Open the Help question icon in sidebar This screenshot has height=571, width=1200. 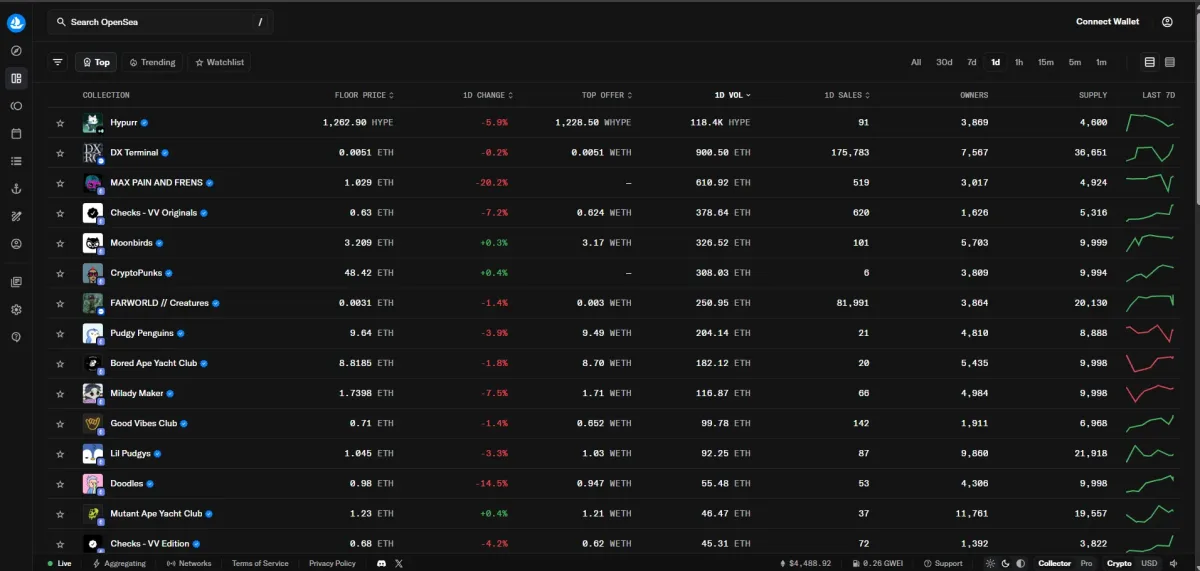(16, 337)
